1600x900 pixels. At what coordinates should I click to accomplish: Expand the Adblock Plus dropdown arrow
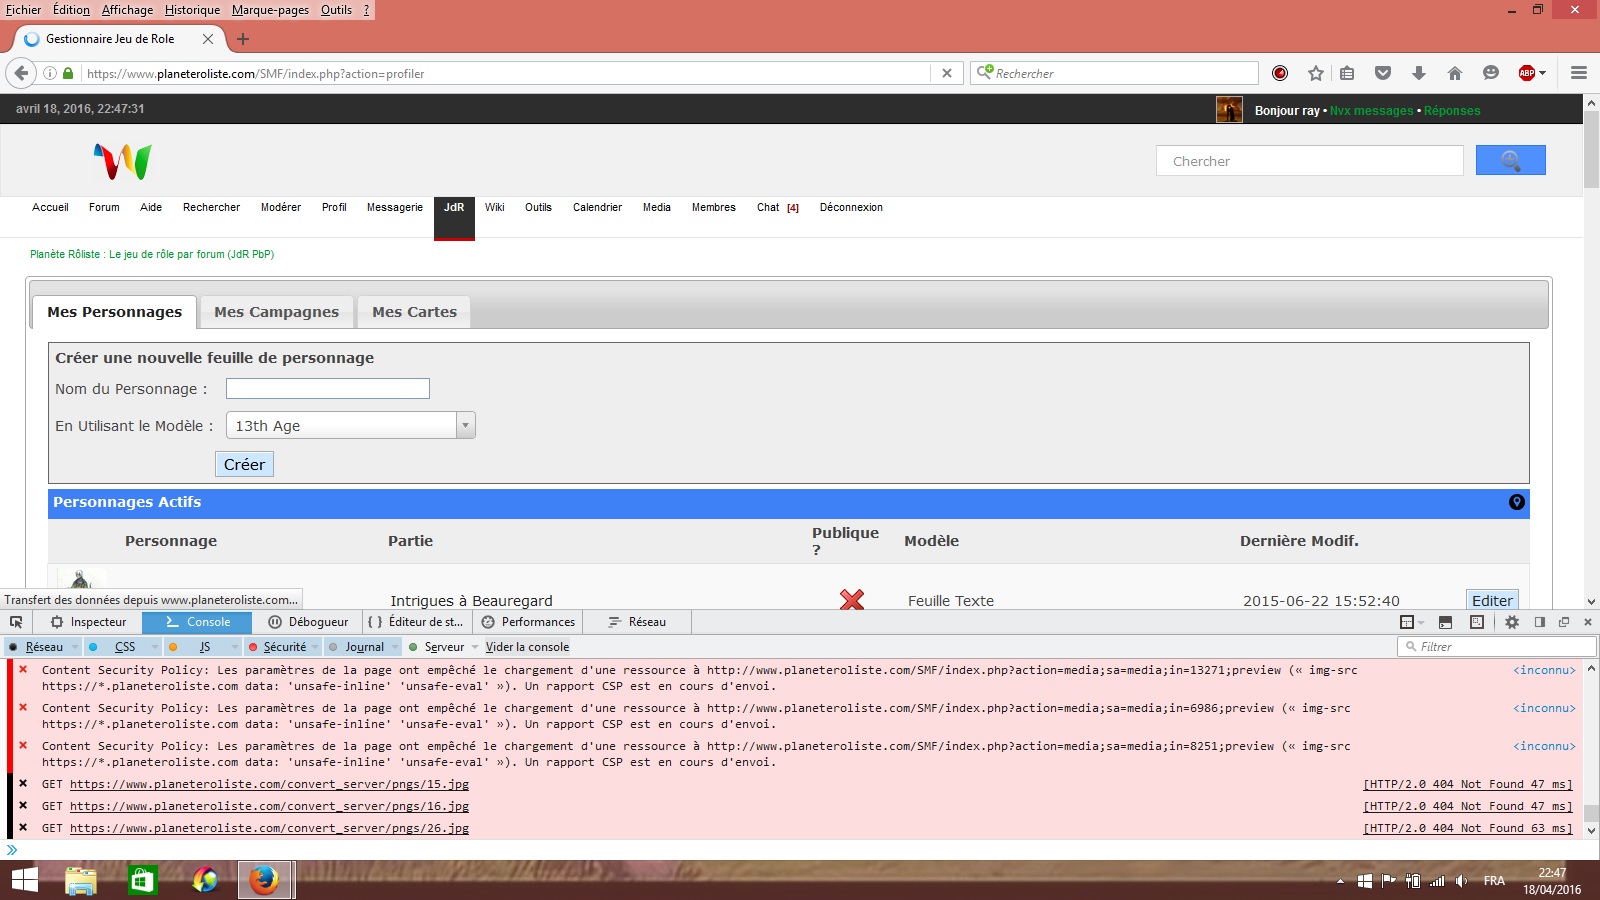point(1543,73)
